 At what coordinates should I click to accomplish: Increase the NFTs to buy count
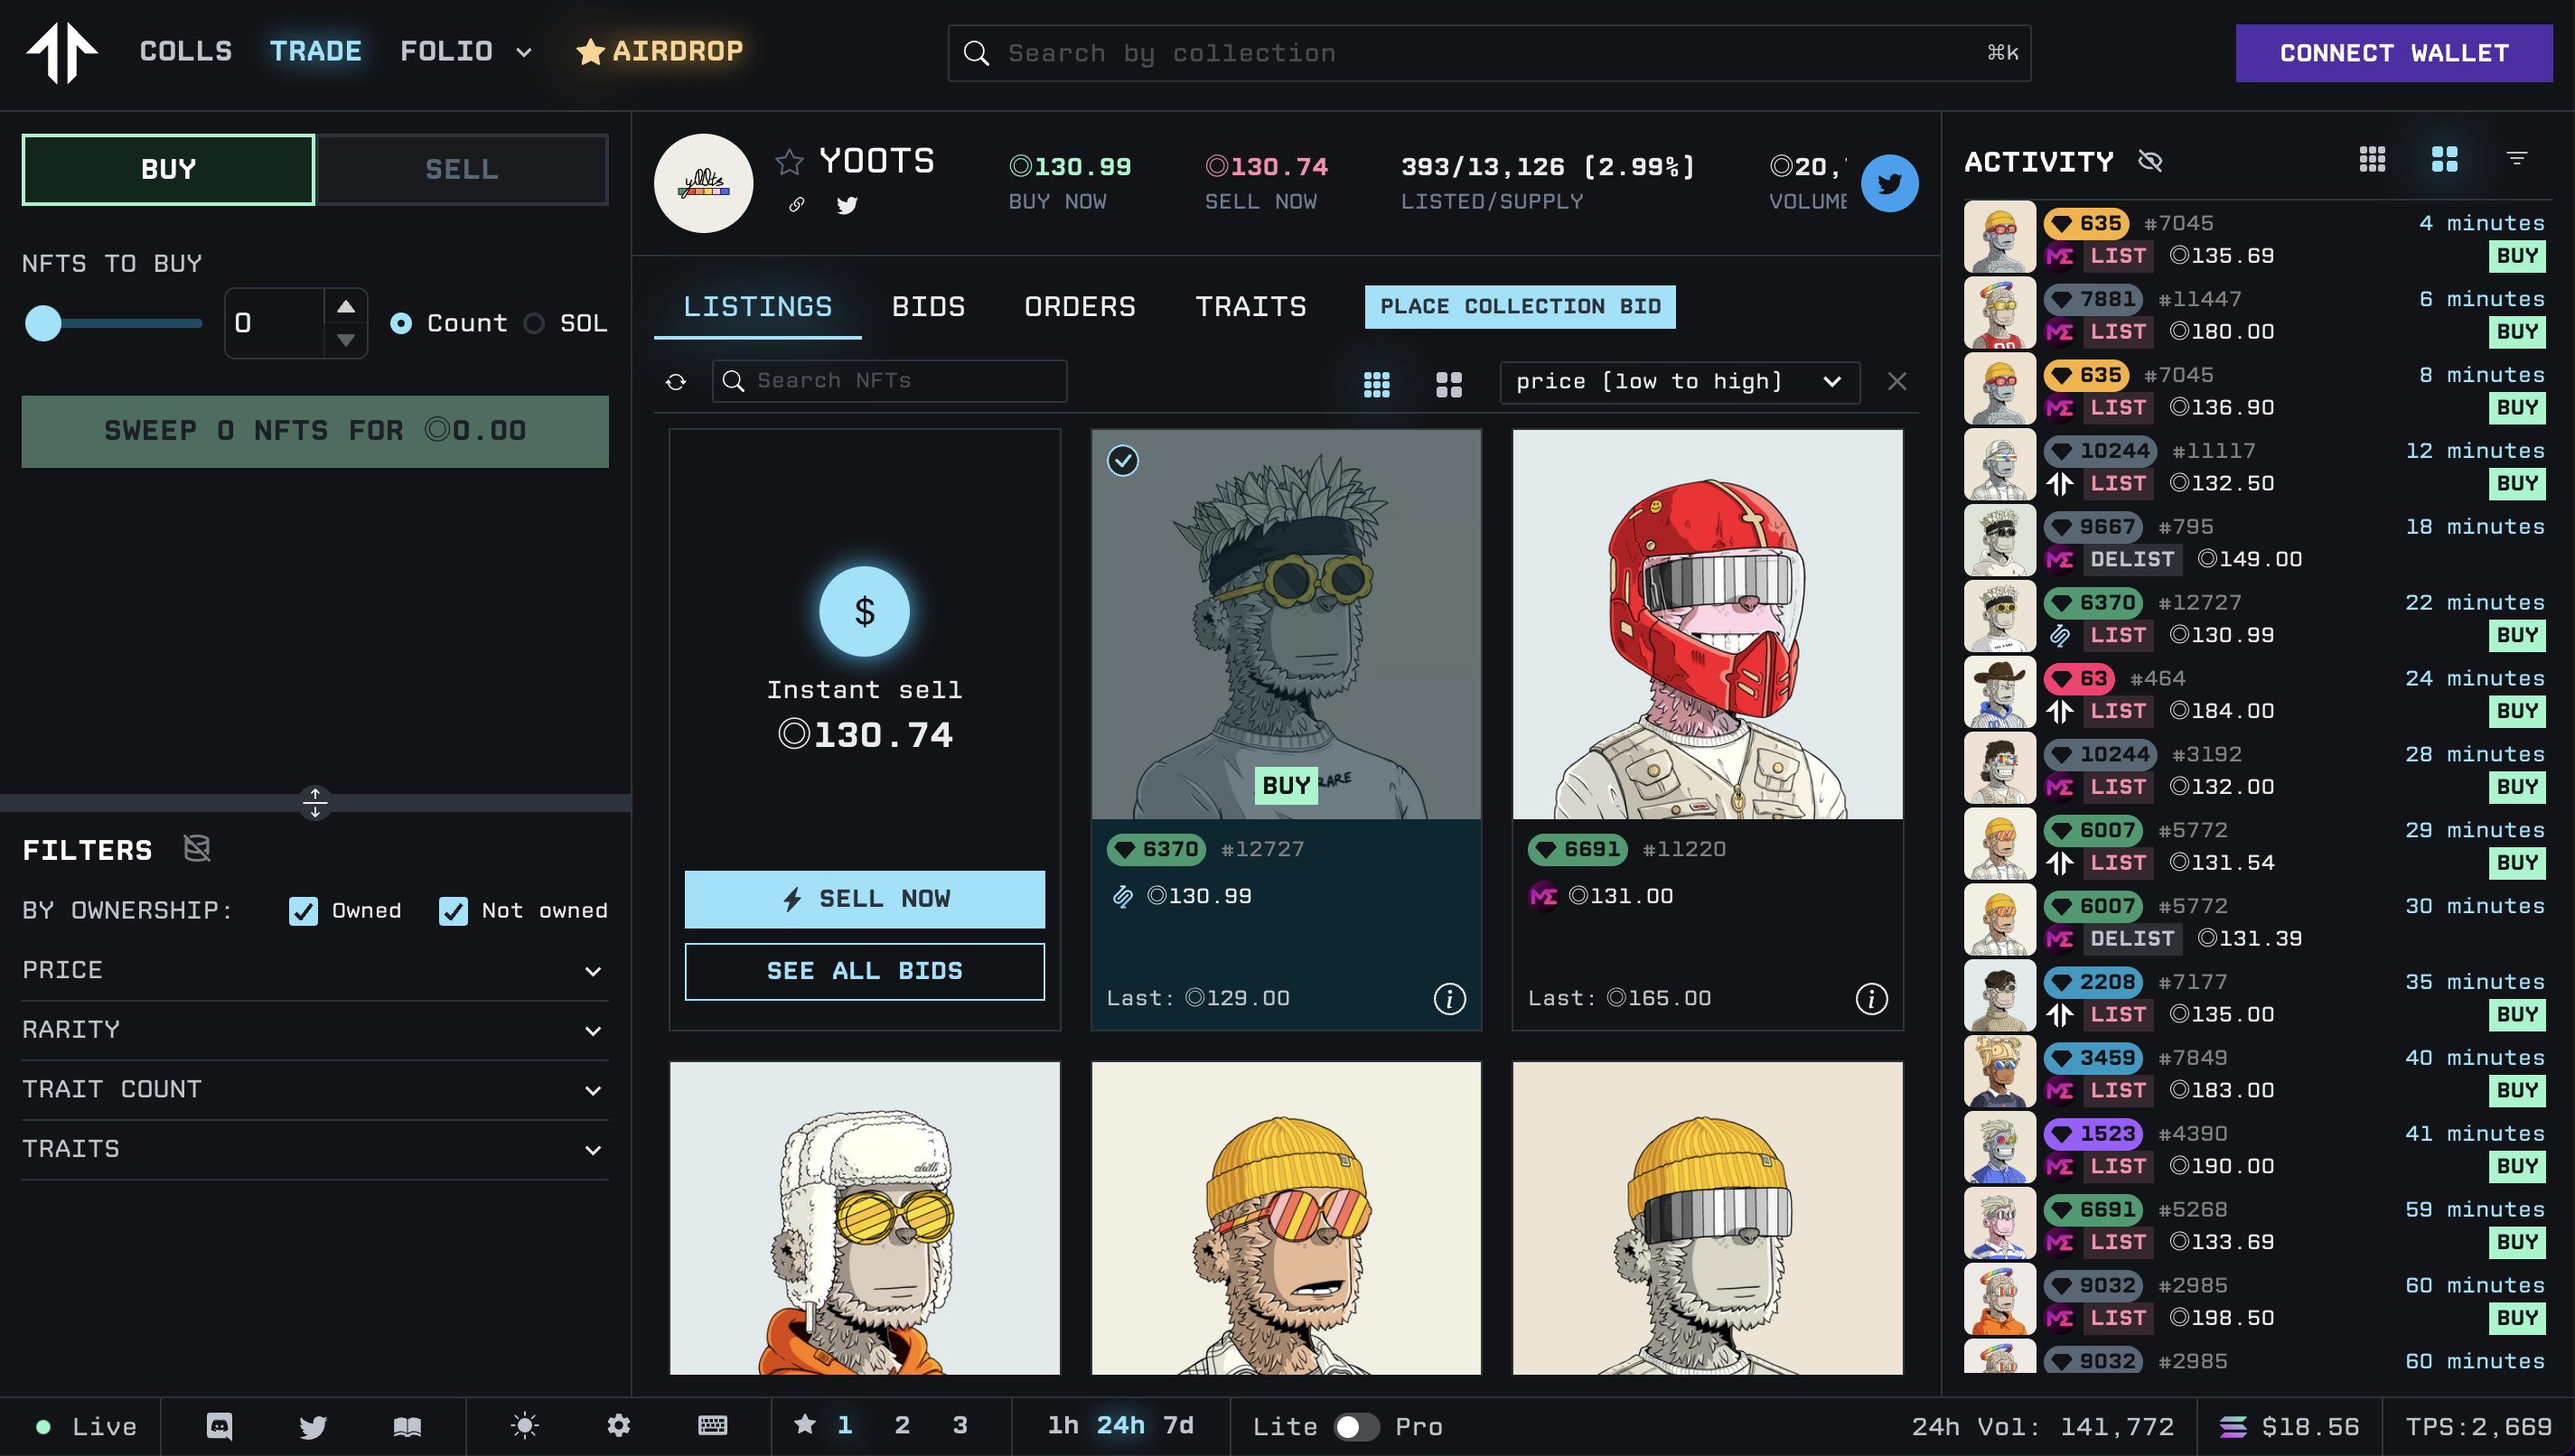coord(346,306)
